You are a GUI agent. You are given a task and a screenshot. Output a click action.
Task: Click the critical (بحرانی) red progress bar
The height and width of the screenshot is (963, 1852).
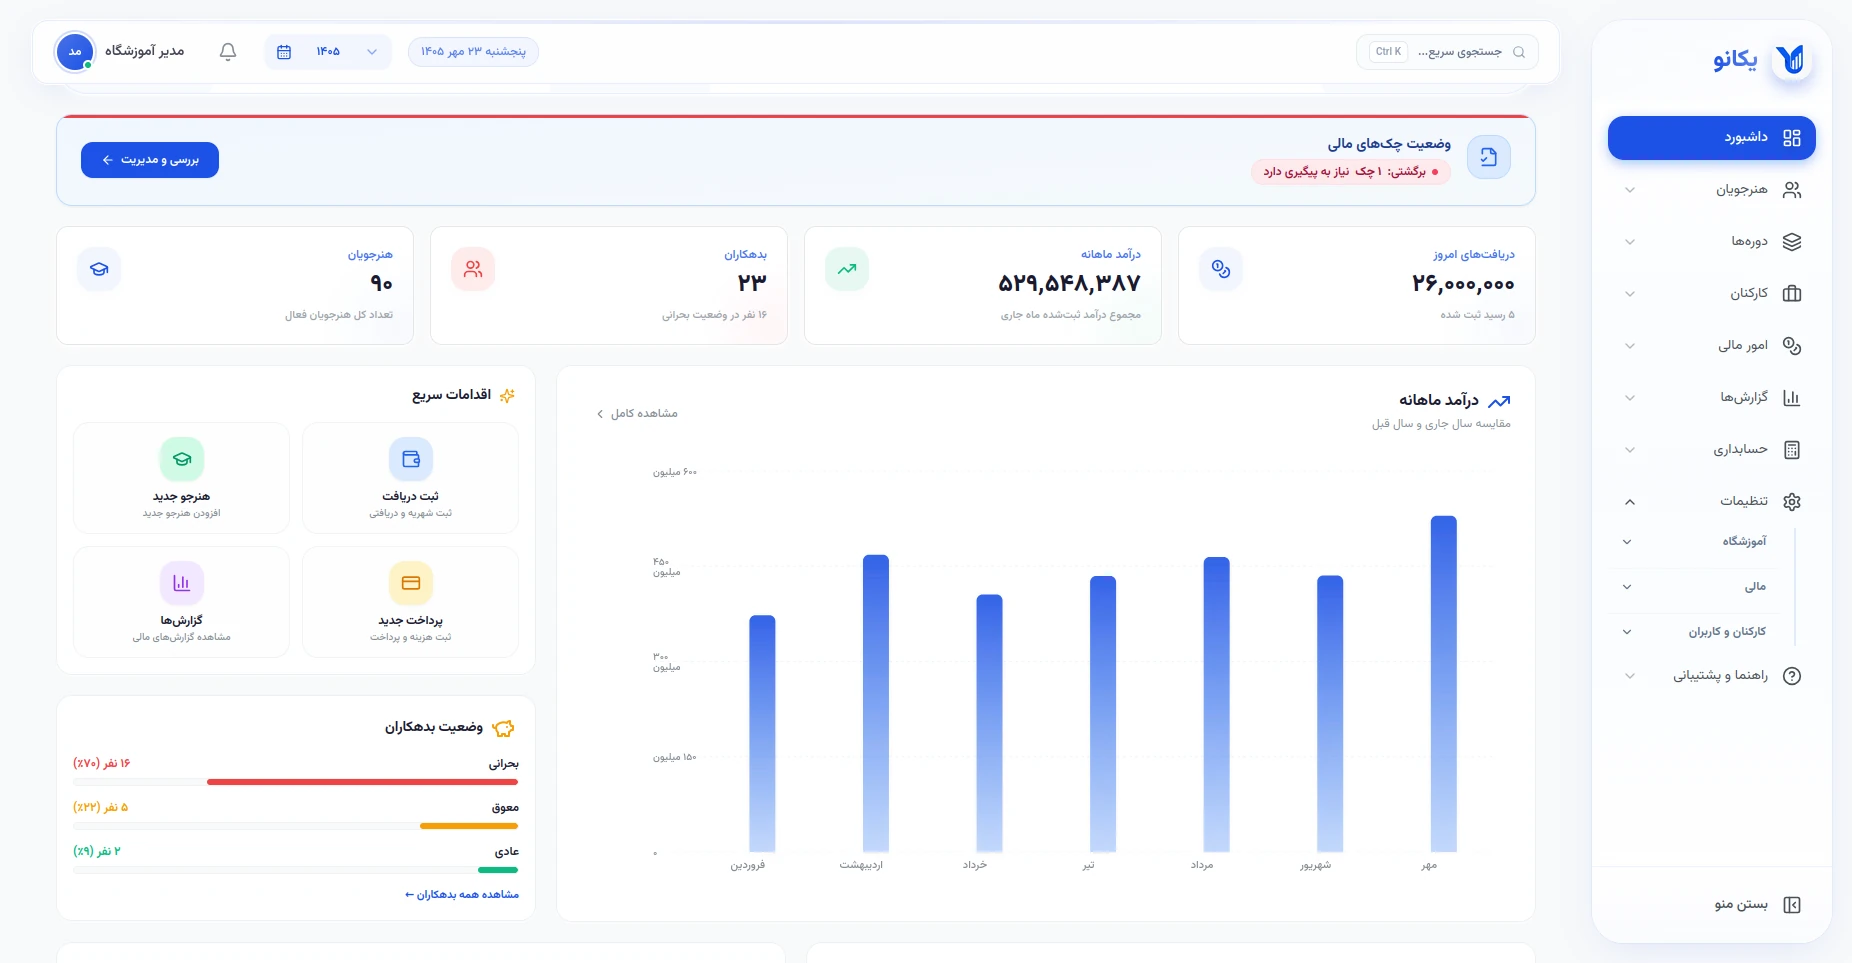(x=362, y=782)
